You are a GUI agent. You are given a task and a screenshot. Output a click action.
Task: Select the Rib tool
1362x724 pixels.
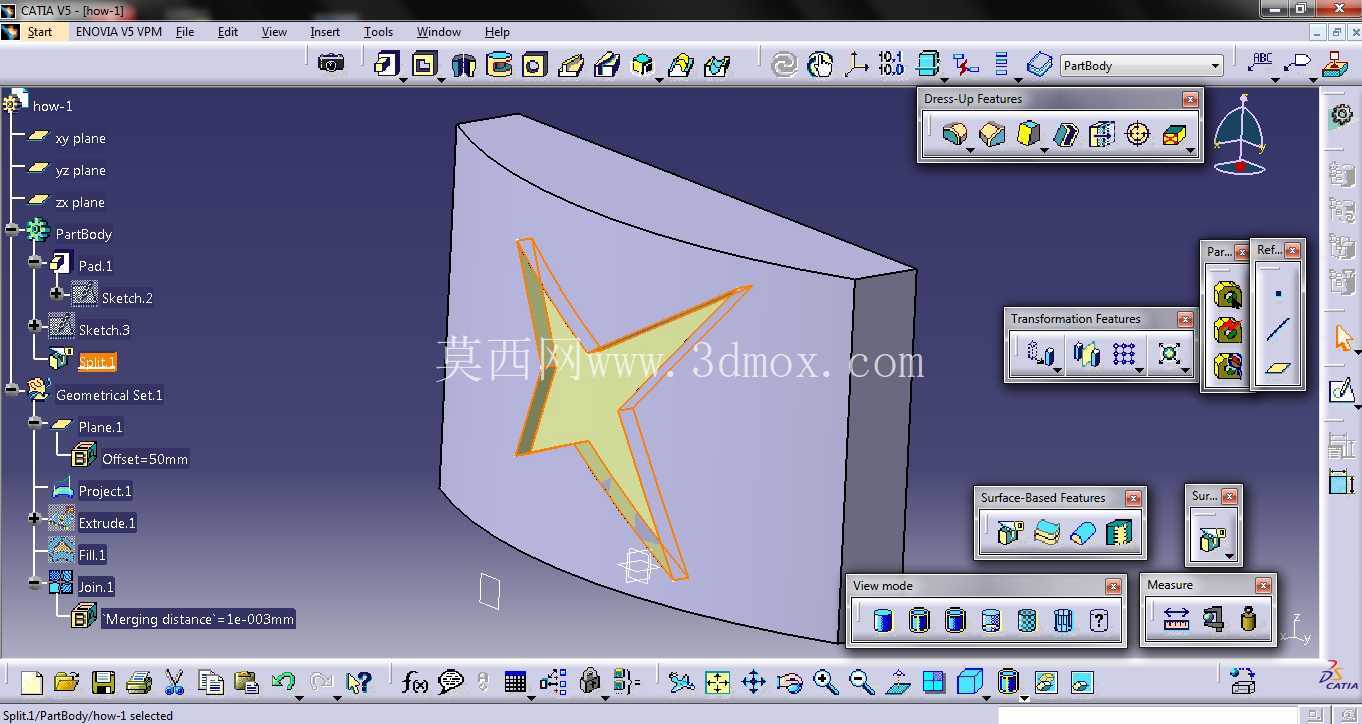click(x=571, y=65)
